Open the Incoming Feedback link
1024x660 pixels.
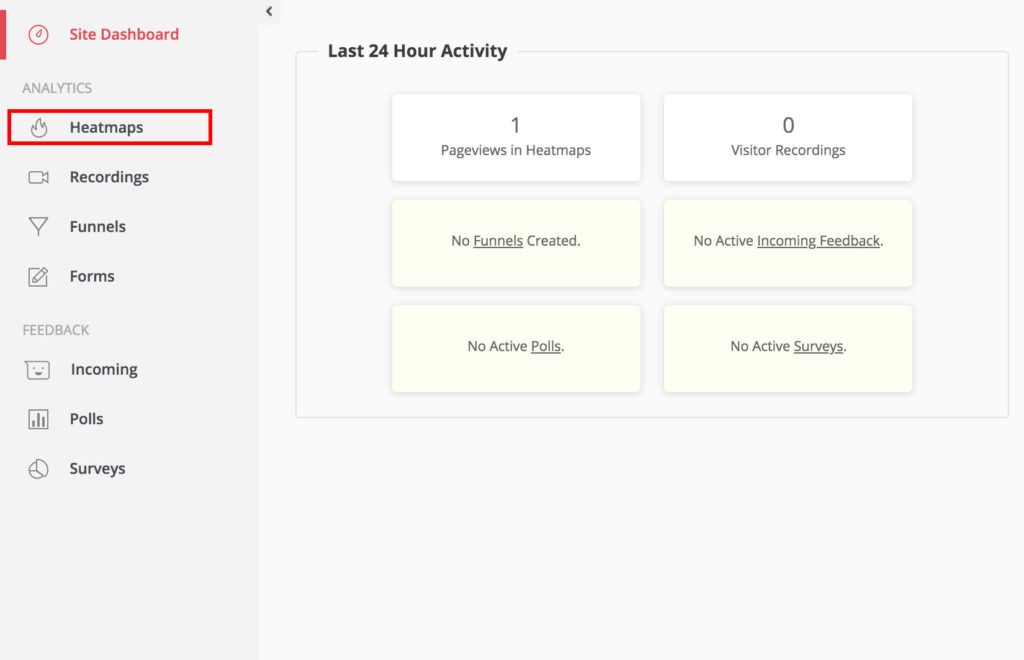coord(818,241)
